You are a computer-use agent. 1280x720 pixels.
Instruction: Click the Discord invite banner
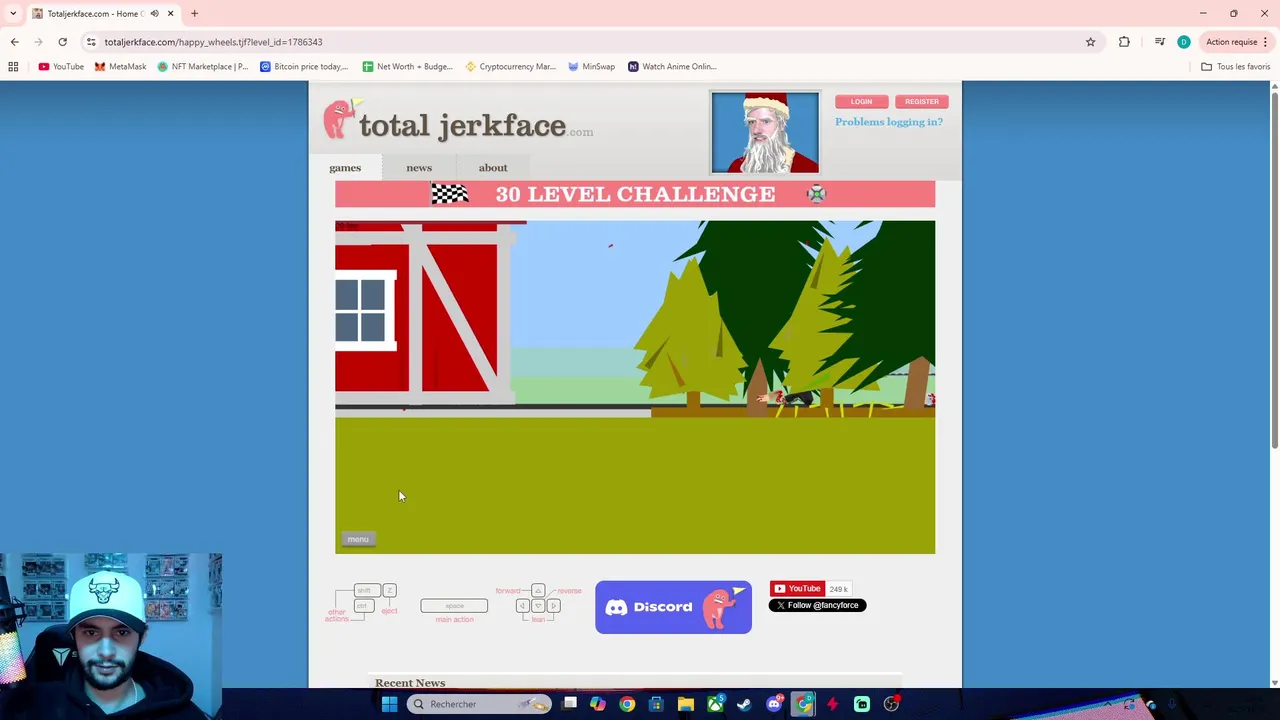tap(673, 607)
